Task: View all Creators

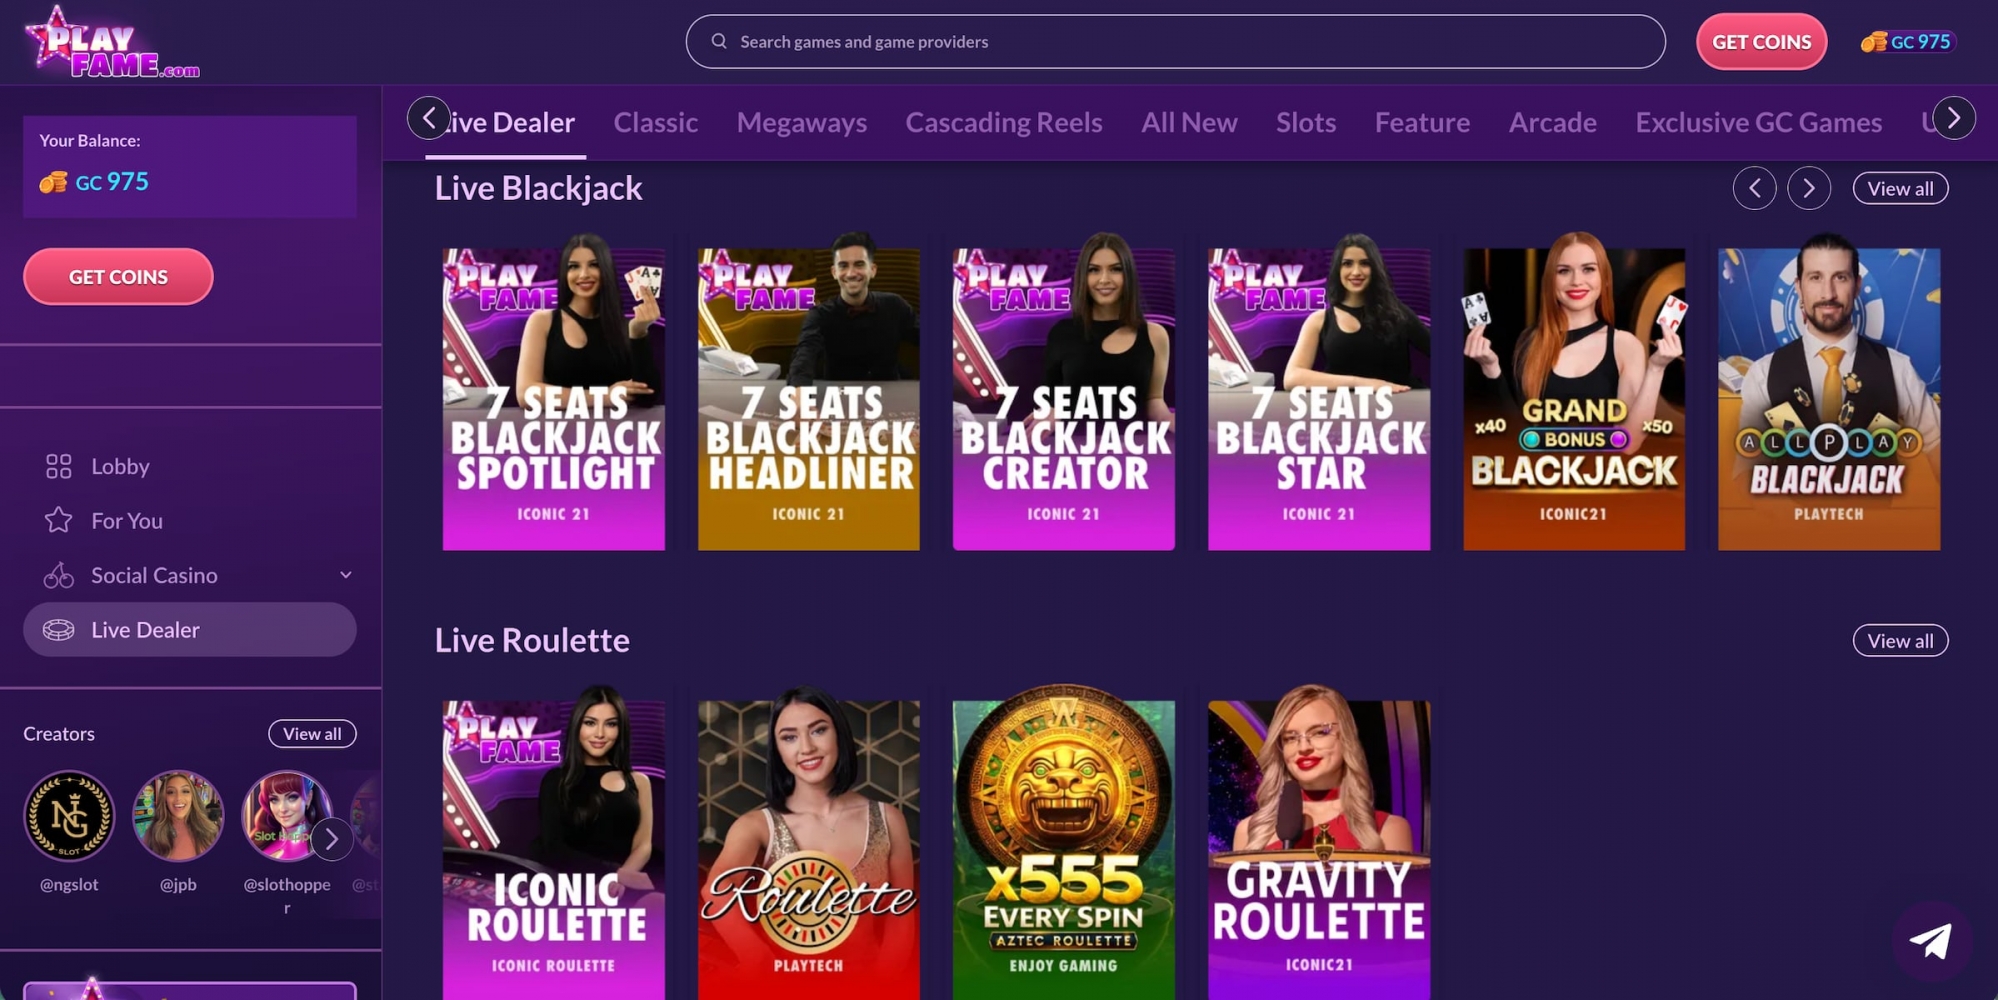Action: tap(311, 733)
